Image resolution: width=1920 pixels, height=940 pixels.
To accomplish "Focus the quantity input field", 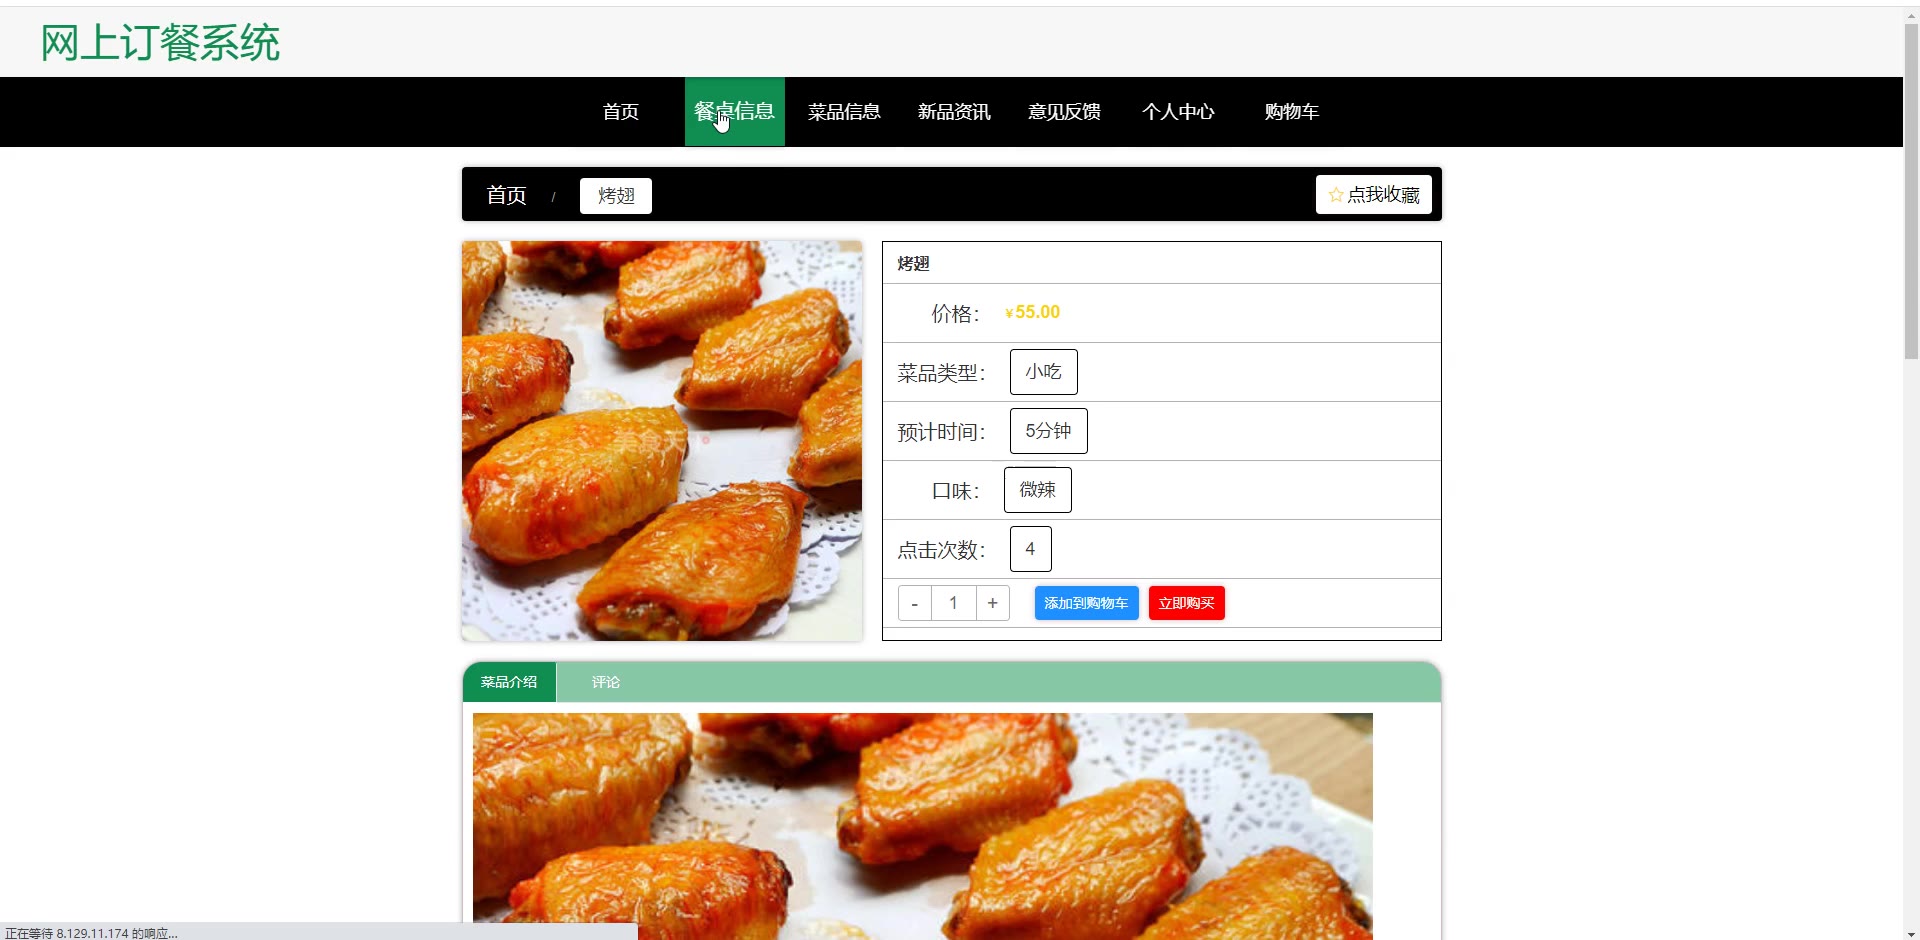I will [953, 603].
